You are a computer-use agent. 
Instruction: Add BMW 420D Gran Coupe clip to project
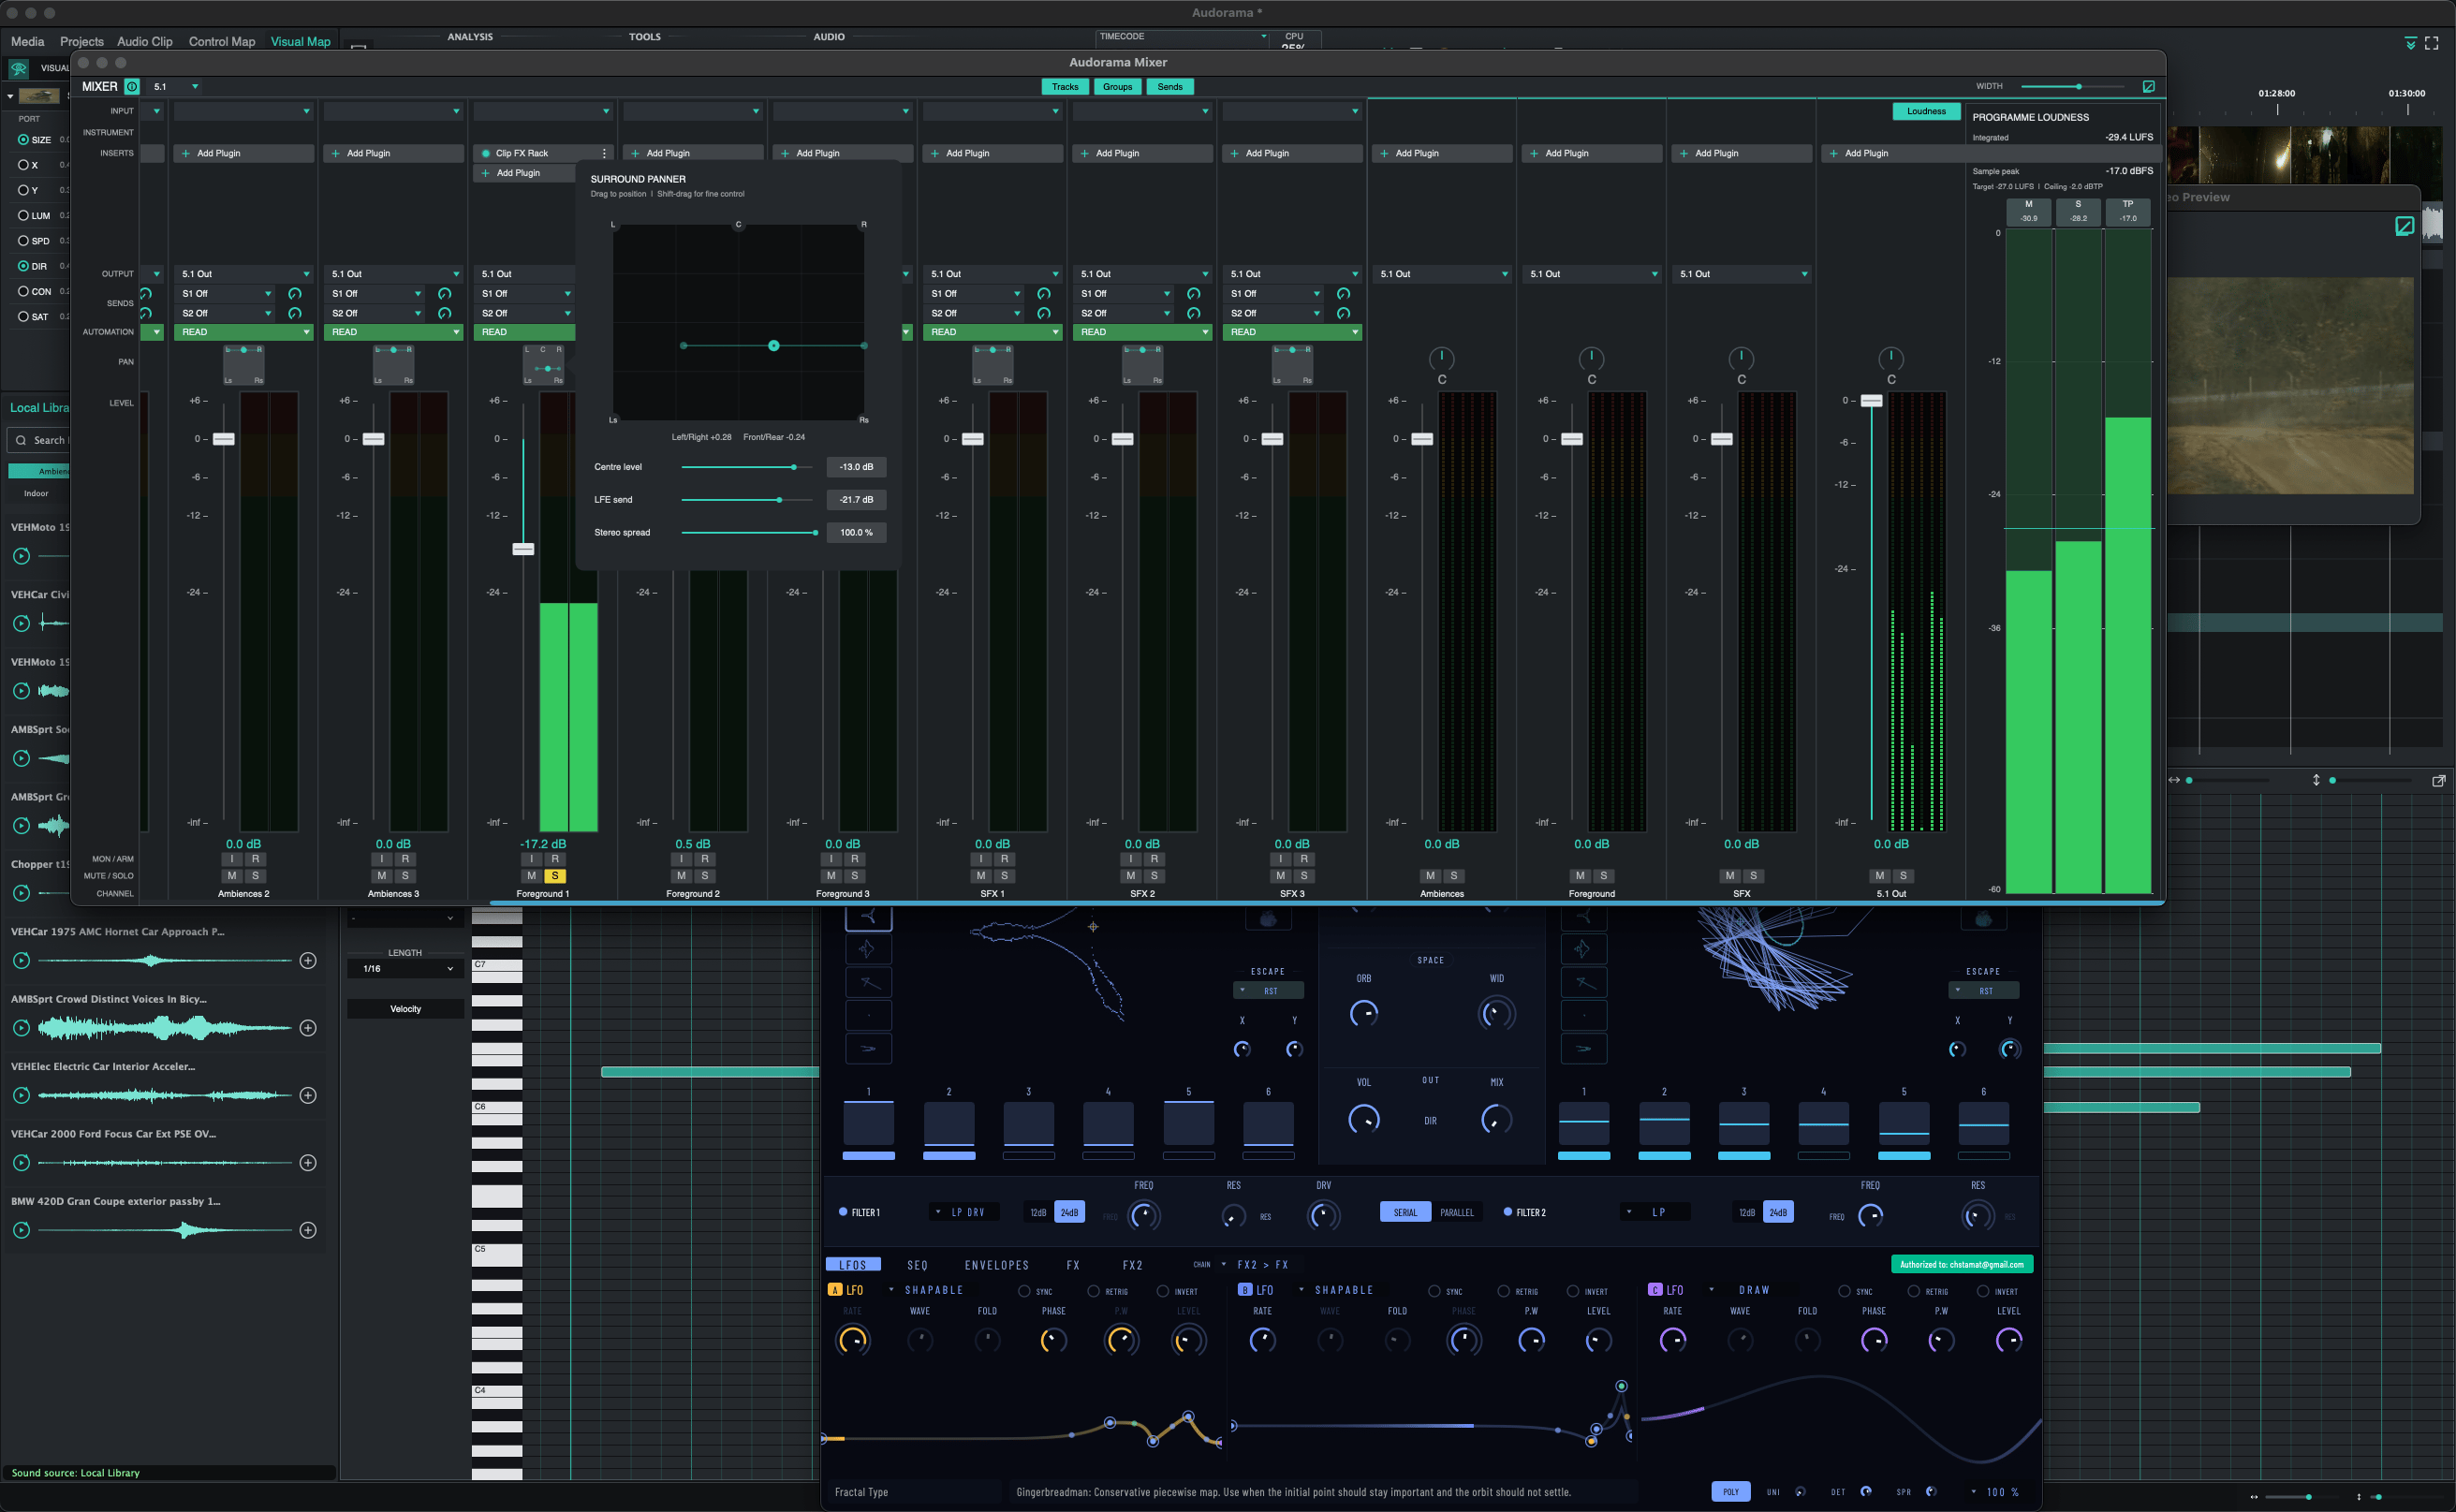(308, 1230)
